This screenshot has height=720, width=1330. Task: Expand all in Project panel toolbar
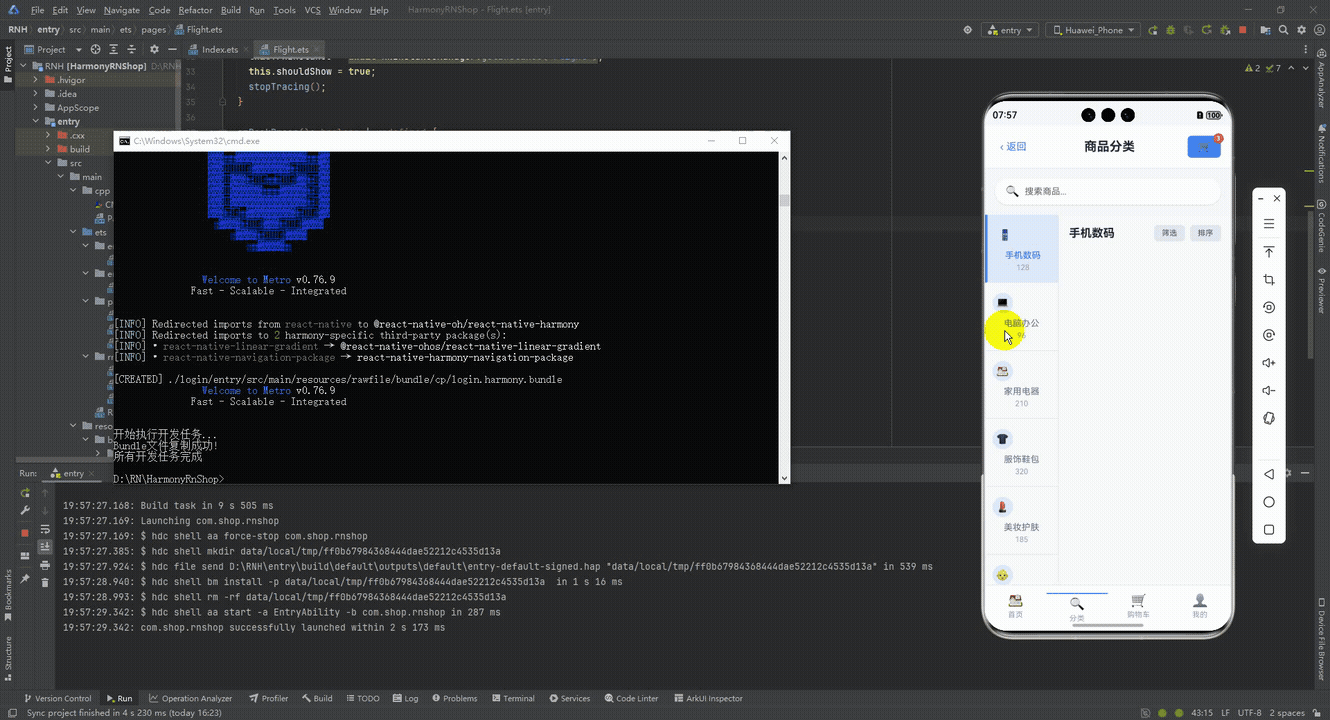pos(112,49)
